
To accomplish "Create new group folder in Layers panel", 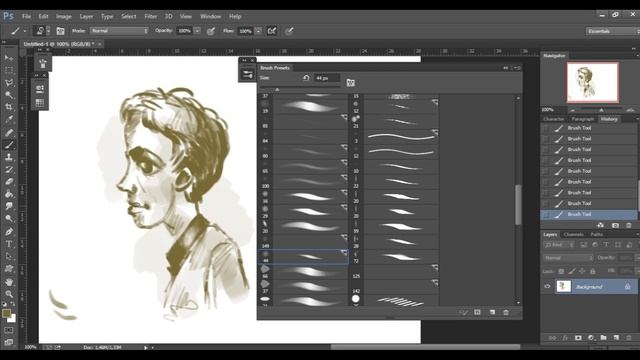I will [x=603, y=338].
